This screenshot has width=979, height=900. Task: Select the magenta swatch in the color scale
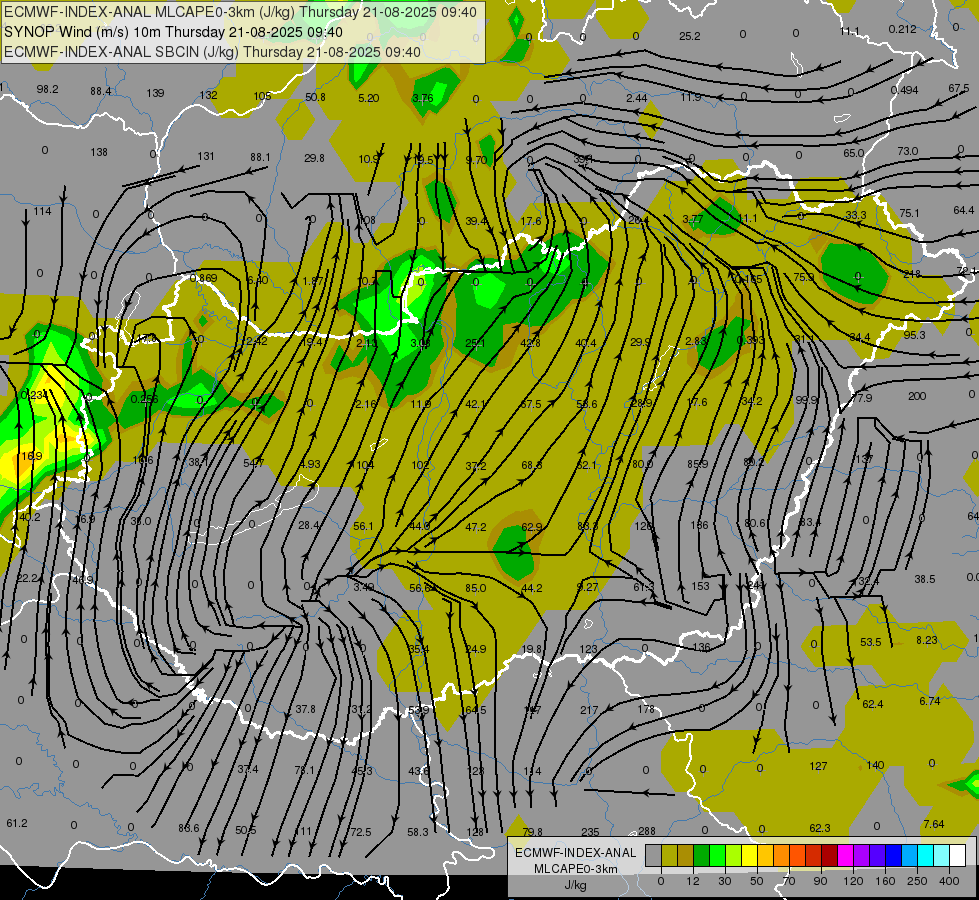(x=845, y=855)
